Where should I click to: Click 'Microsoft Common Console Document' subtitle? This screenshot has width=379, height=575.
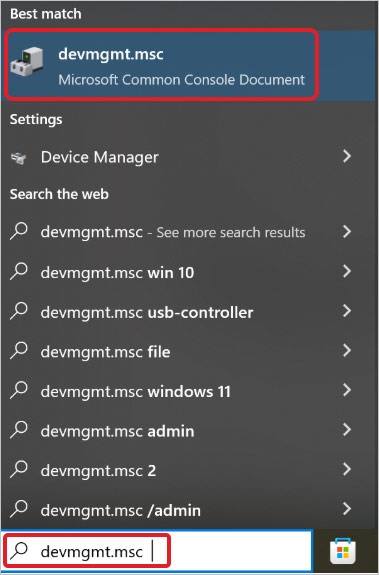[x=181, y=80]
